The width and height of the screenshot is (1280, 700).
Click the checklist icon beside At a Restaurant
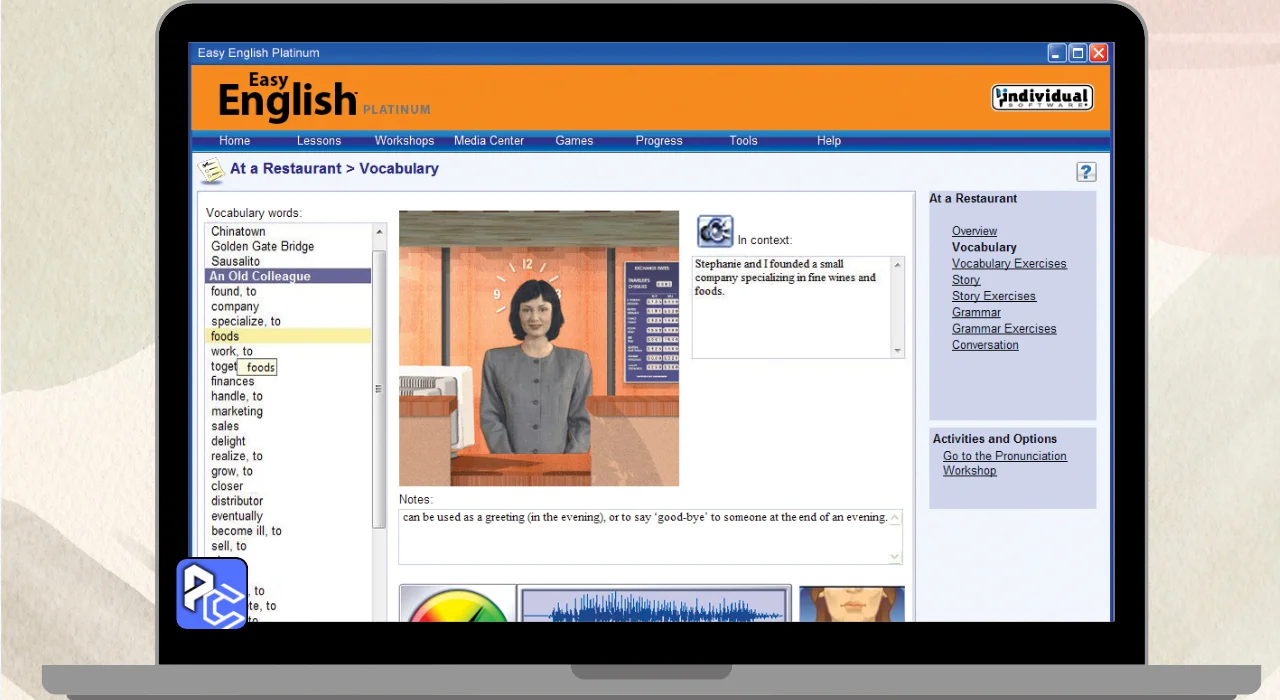210,170
